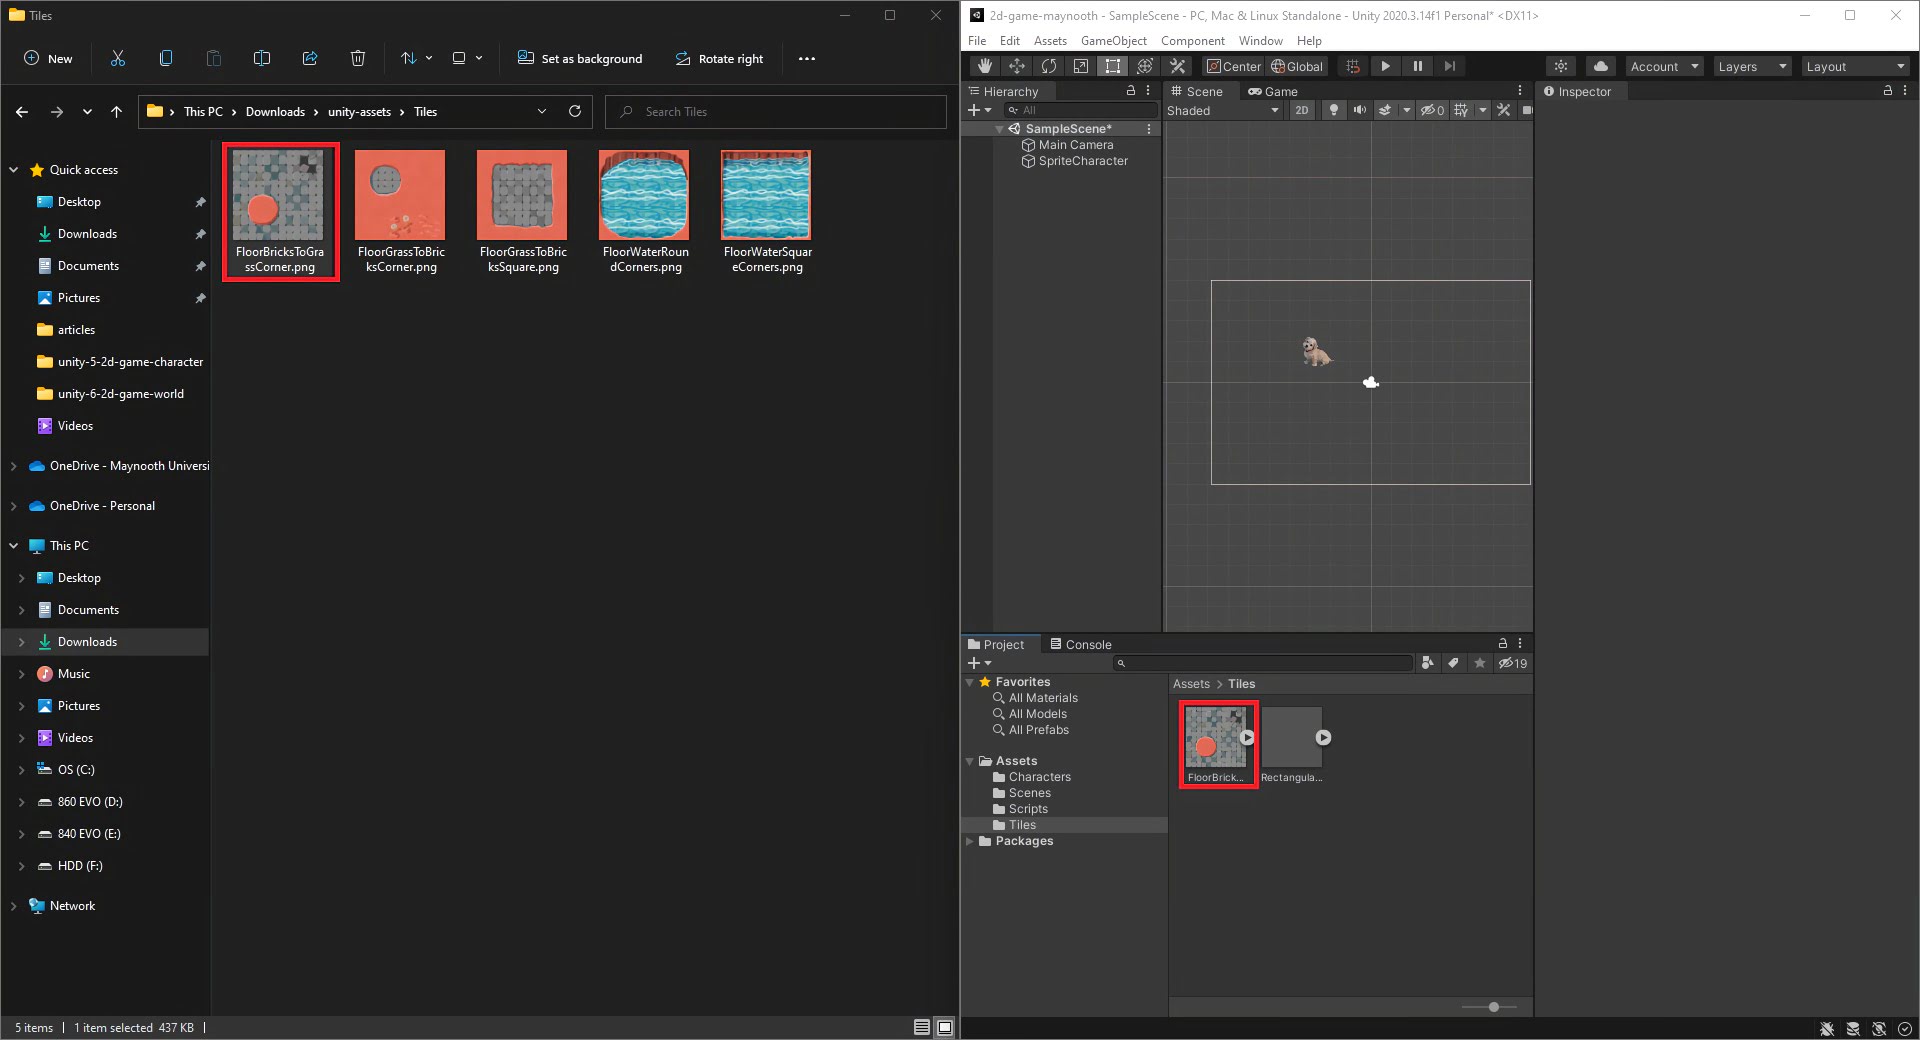
Task: Copy the selected file in Explorer
Action: pos(166,58)
